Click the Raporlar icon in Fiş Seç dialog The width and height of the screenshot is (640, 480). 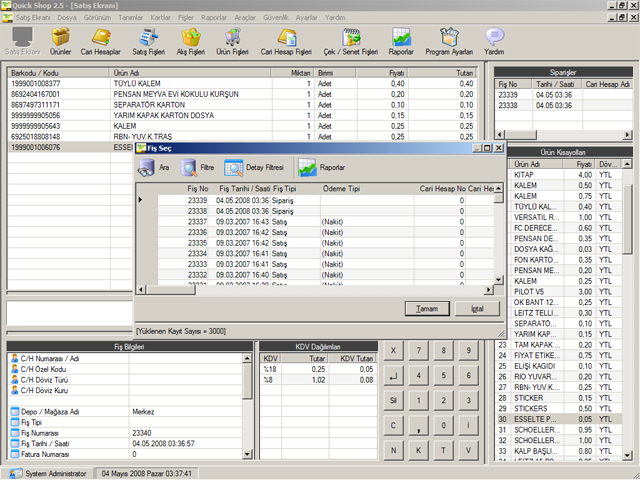[x=307, y=168]
